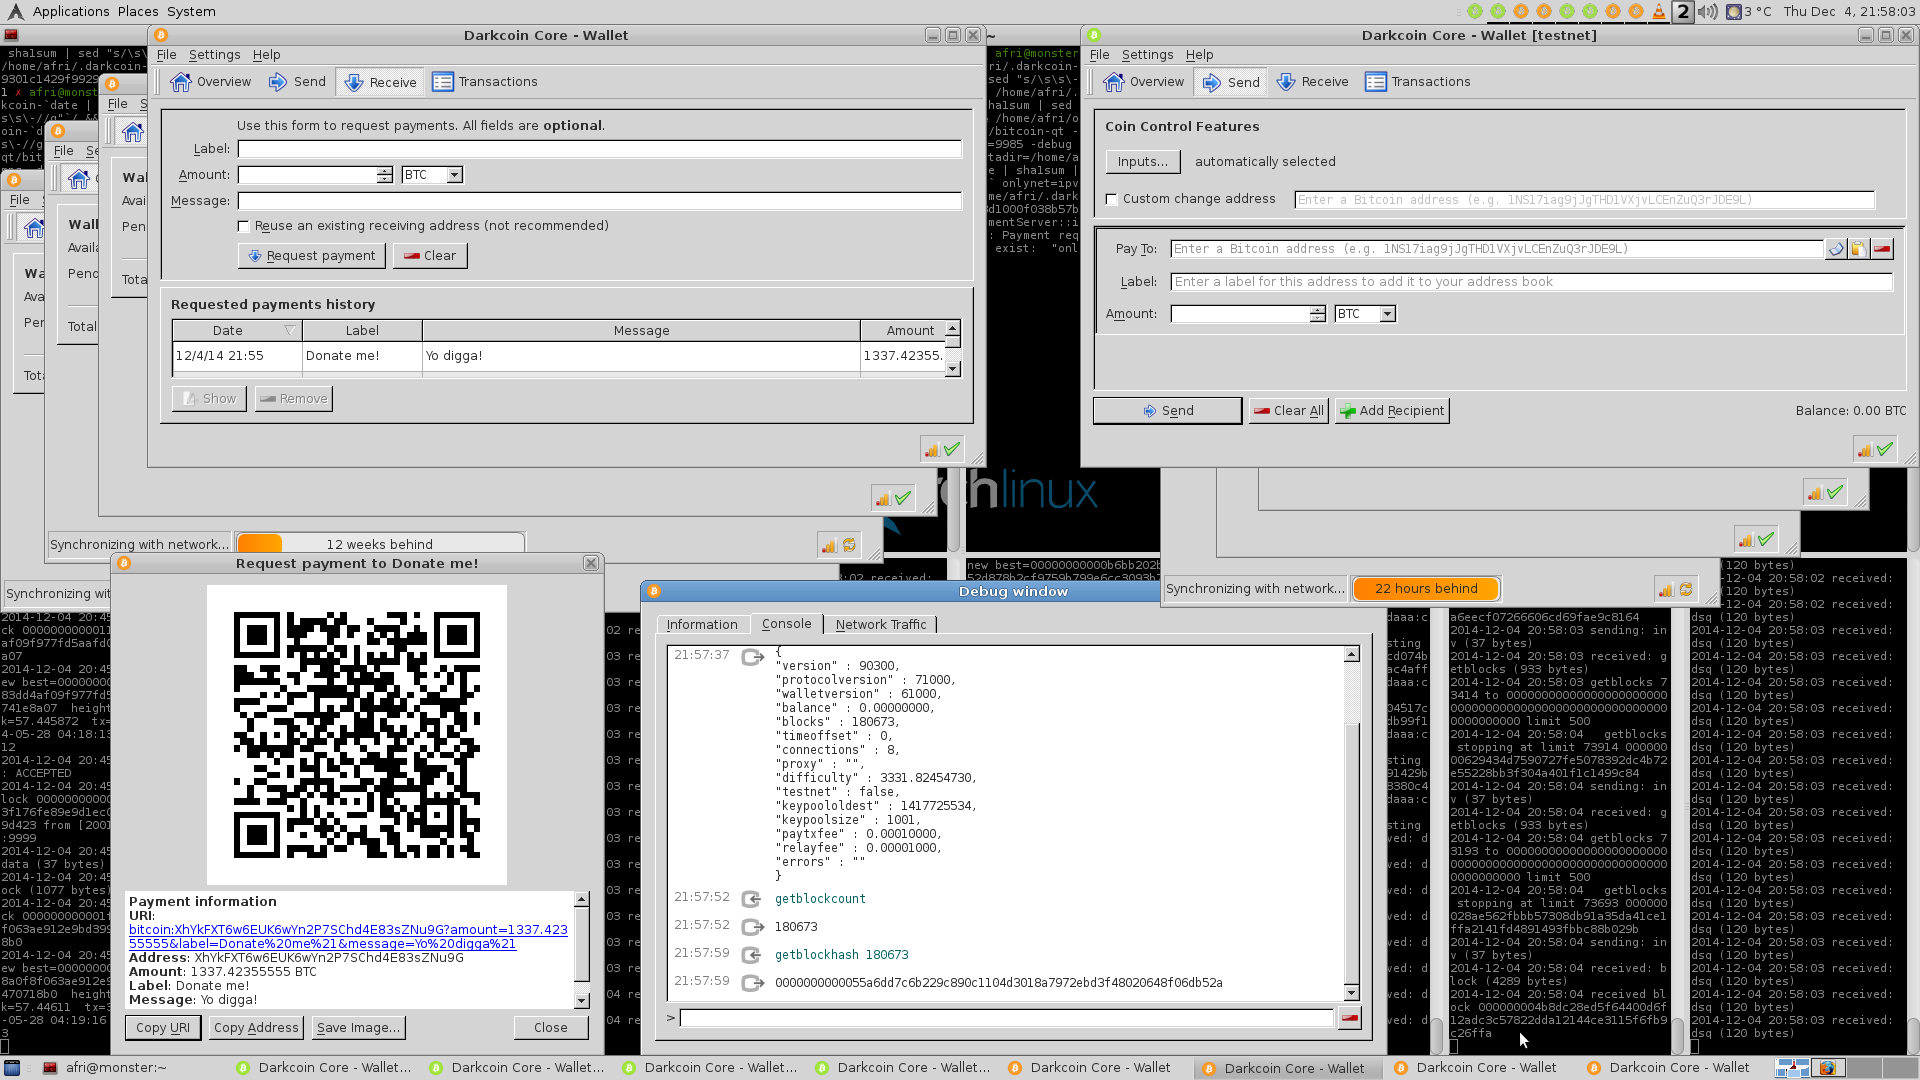Click sync spinner icon beside 12 weeks behind
The width and height of the screenshot is (1920, 1080).
[850, 545]
